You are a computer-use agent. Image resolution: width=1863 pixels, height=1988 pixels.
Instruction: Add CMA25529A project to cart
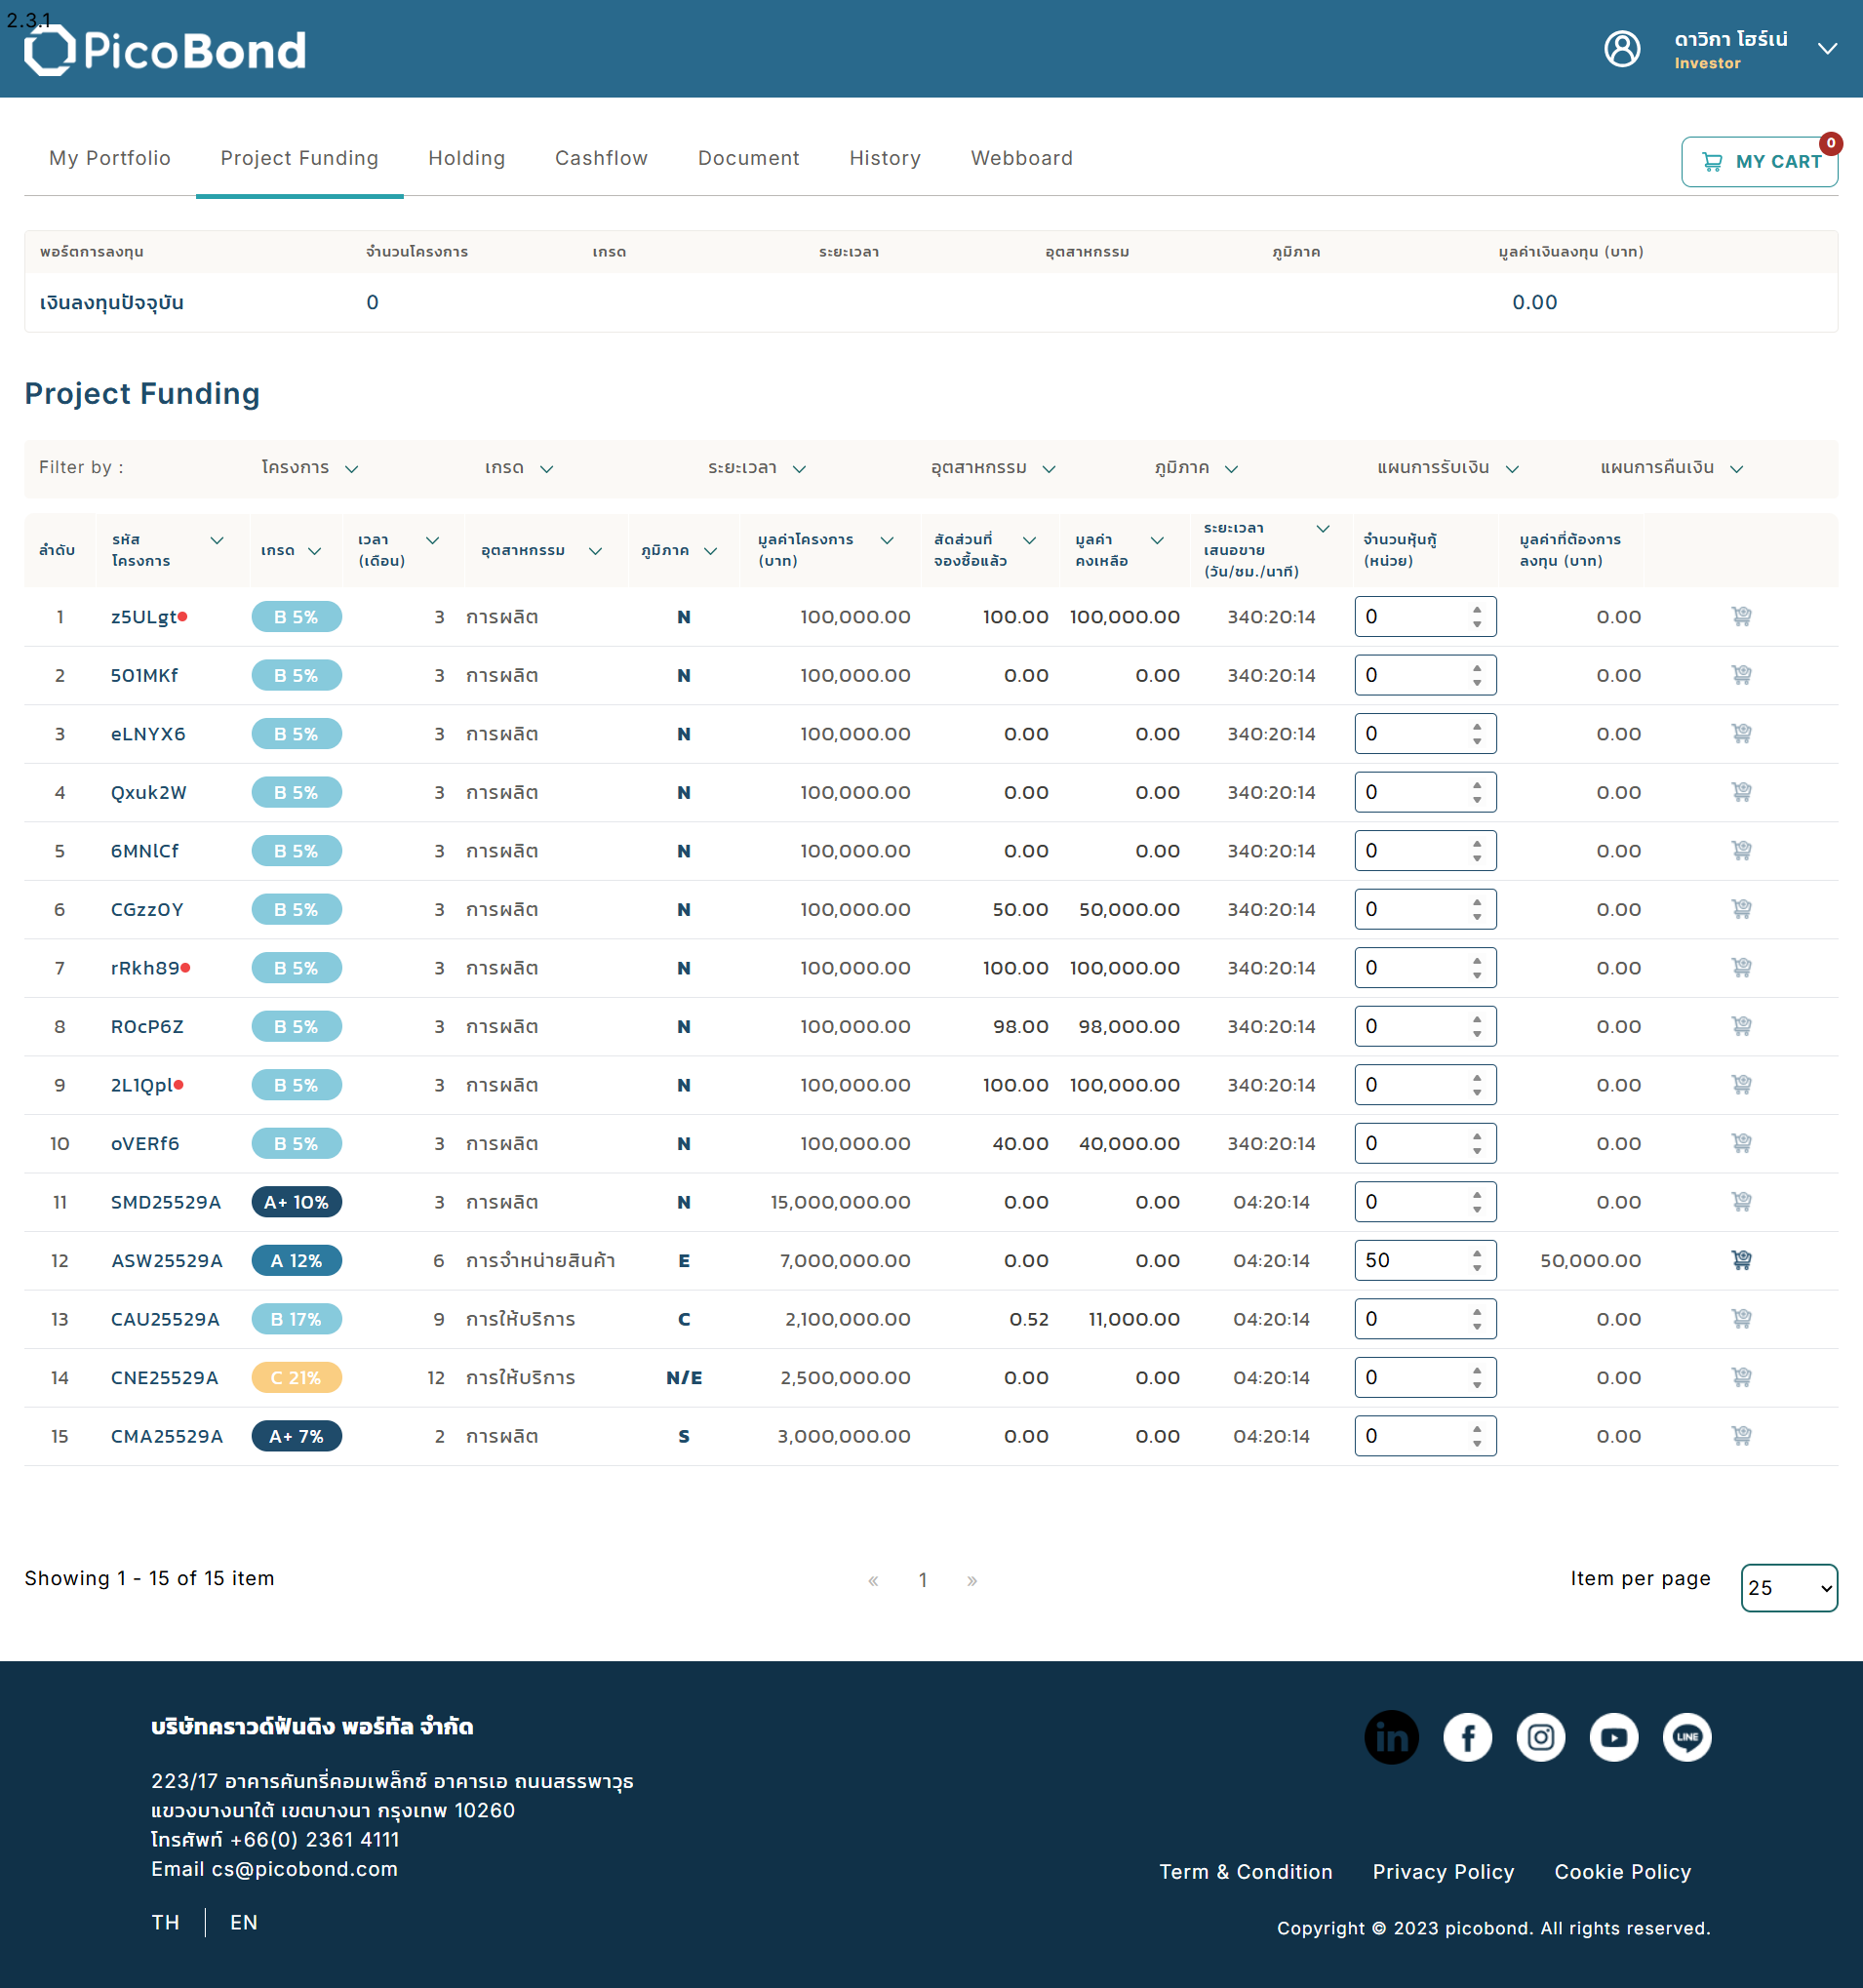tap(1741, 1435)
